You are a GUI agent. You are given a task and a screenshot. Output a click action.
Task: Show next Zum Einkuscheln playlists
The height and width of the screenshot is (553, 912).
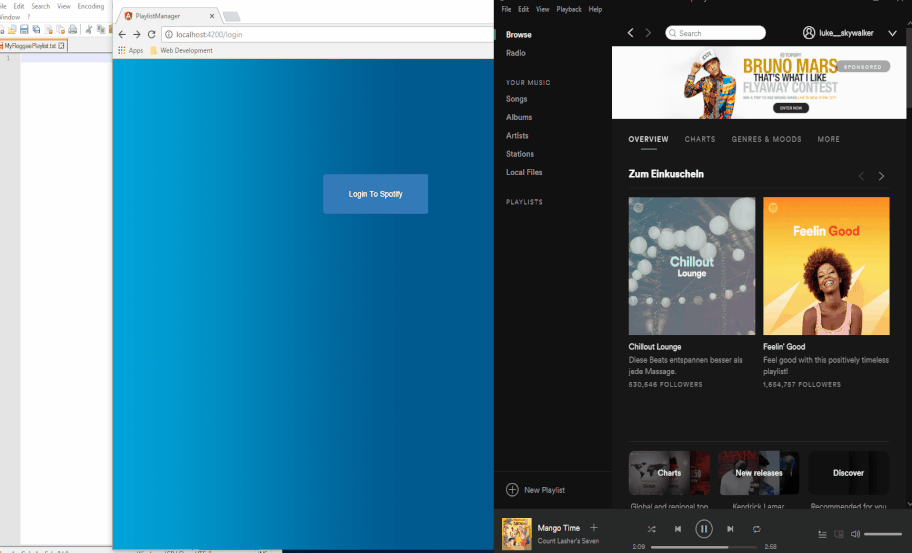coord(881,176)
